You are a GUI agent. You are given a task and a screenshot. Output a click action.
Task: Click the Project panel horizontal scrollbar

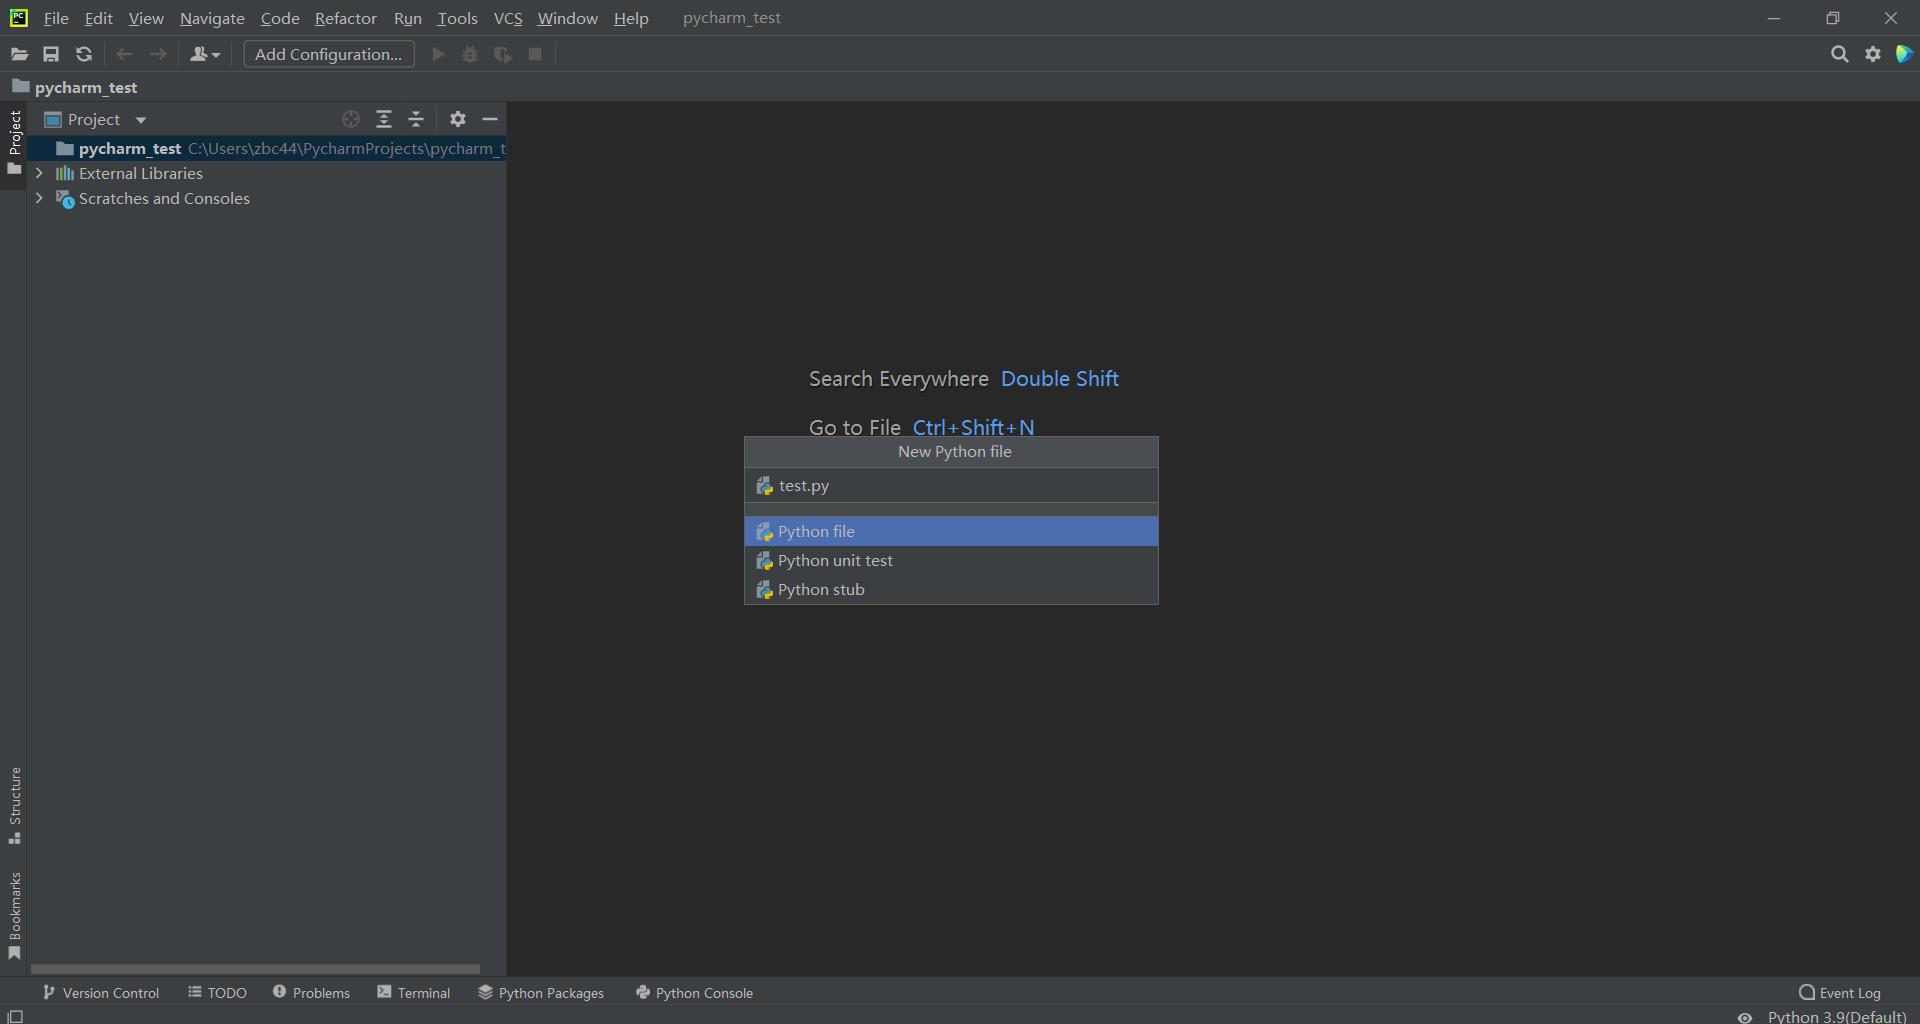(x=255, y=969)
